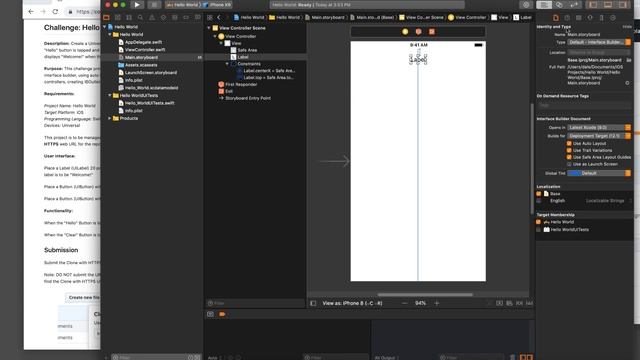Select Label in document outline
Screen dimensions: 640x360
(243, 57)
